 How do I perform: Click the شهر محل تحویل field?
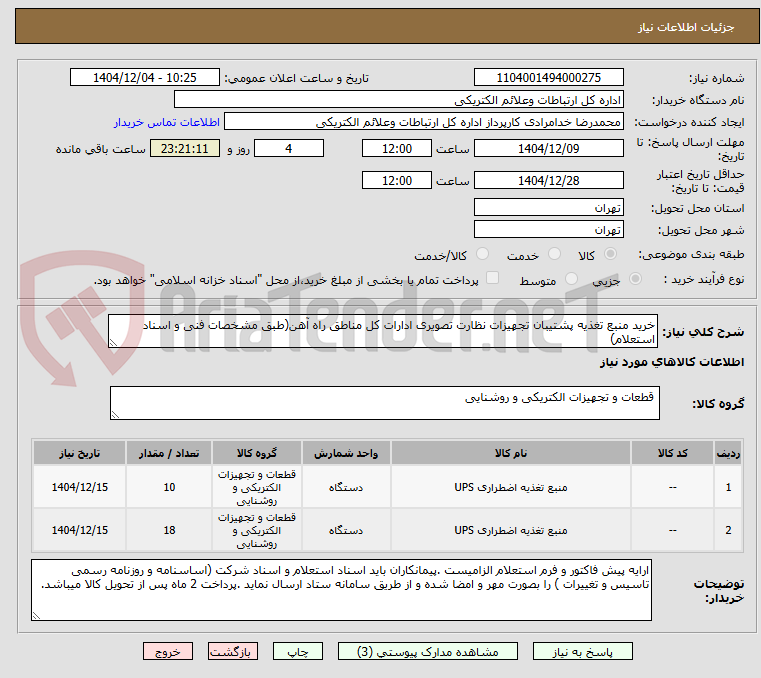pyautogui.click(x=548, y=230)
